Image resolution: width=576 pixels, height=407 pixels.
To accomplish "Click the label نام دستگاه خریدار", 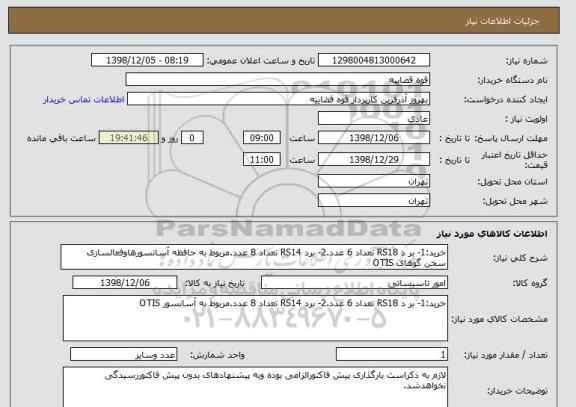I will pos(512,80).
